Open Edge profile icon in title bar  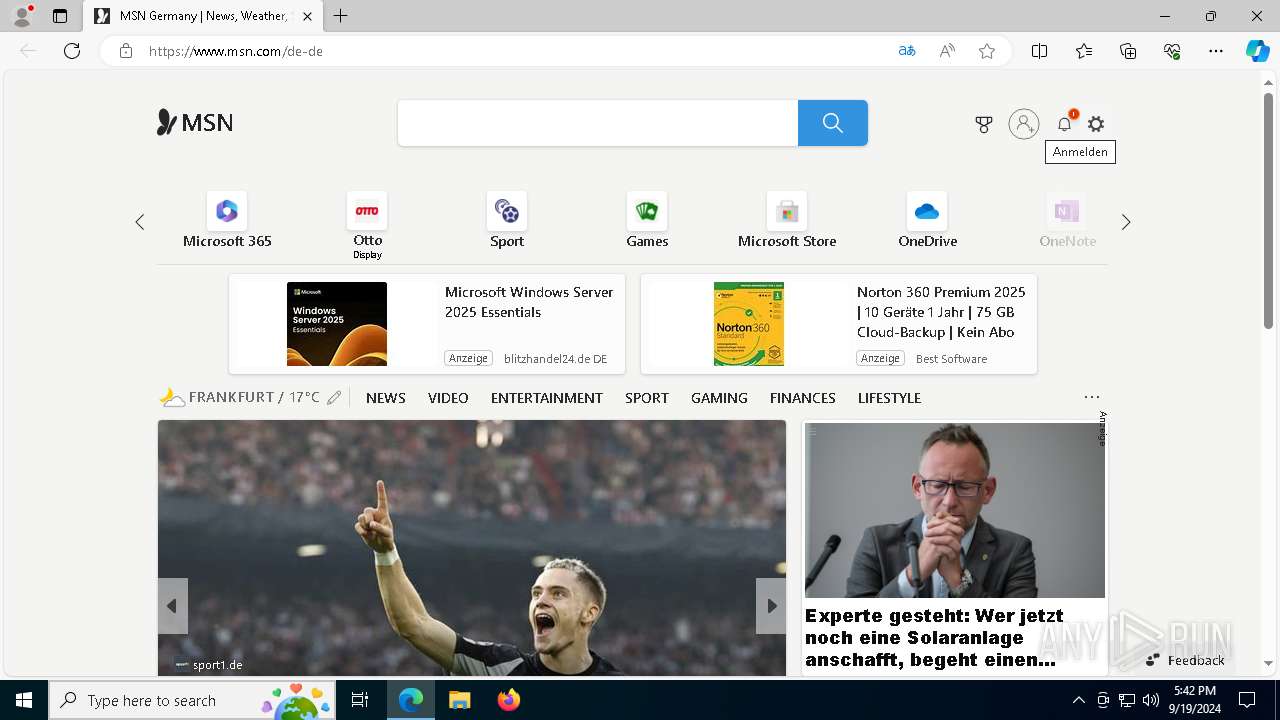21,16
